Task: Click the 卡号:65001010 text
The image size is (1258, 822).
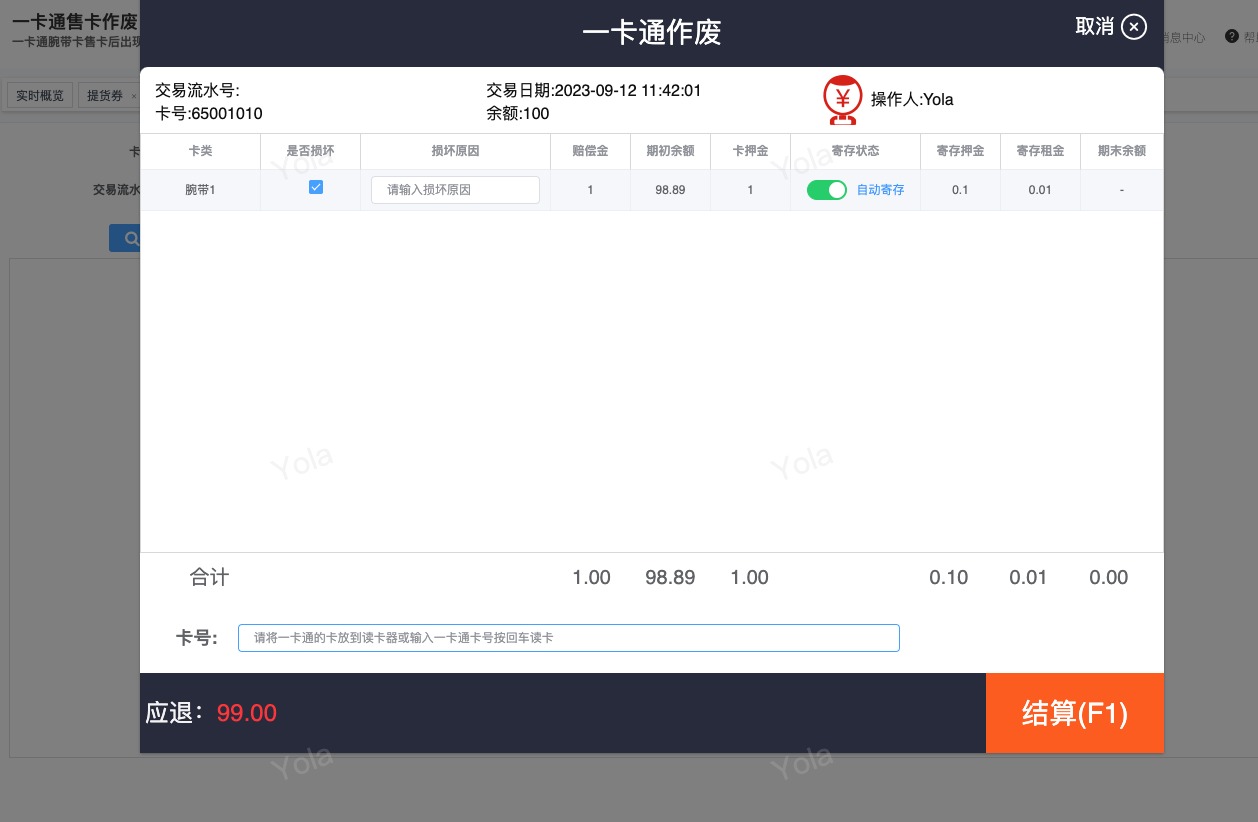Action: pos(209,114)
